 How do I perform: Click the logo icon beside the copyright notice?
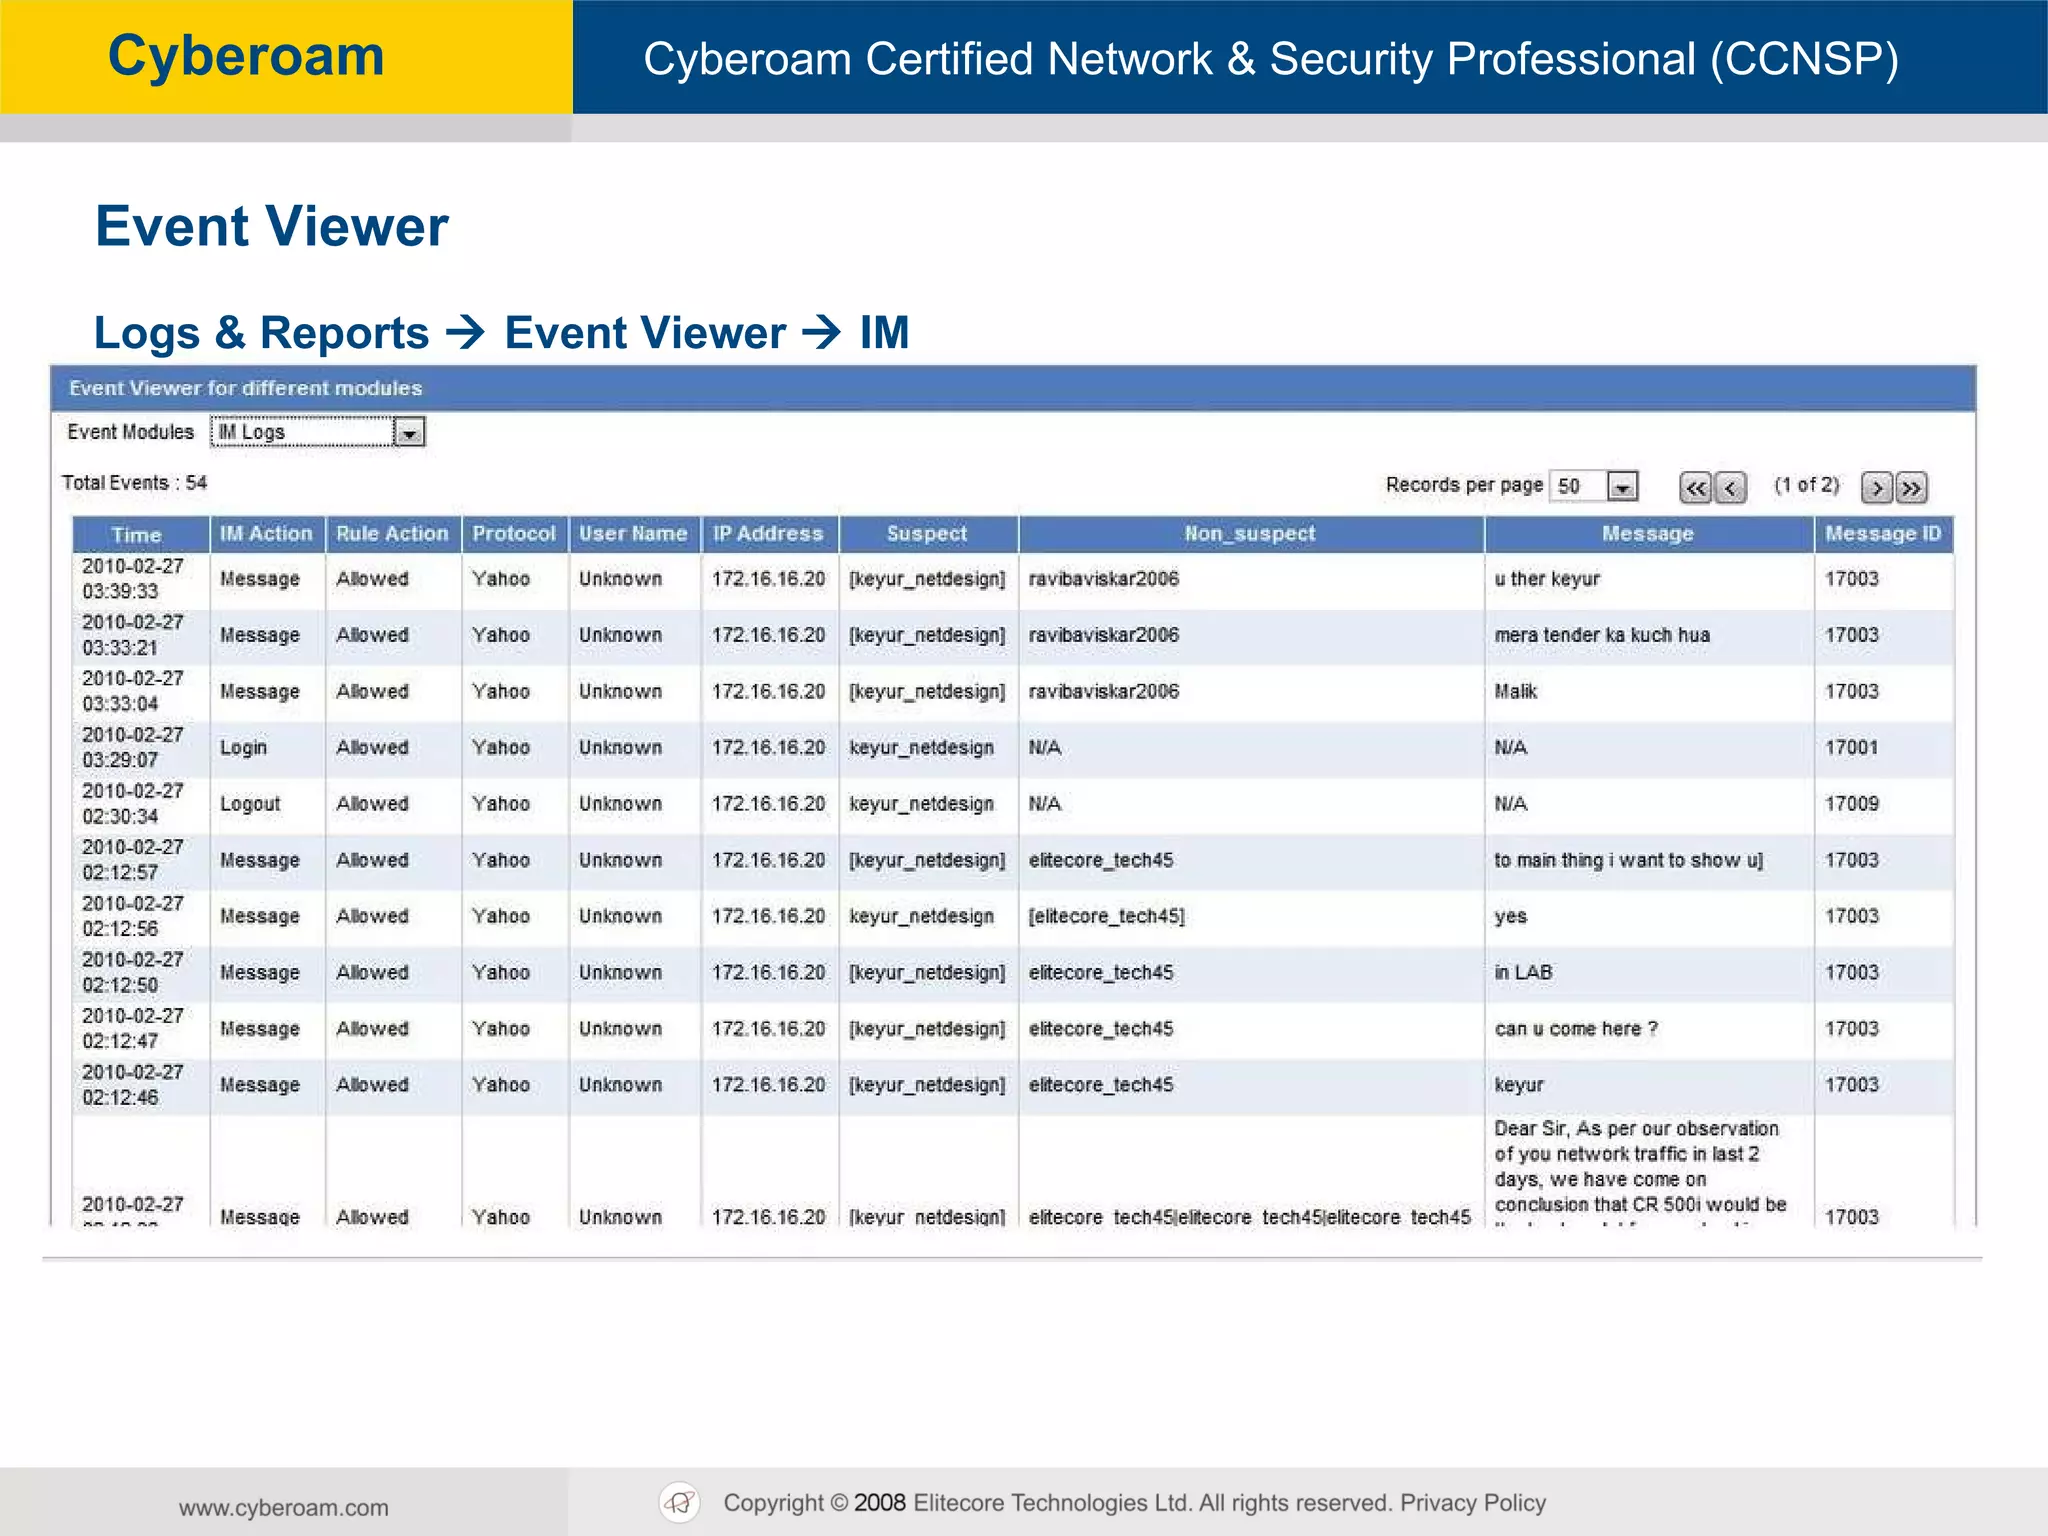pyautogui.click(x=680, y=1502)
